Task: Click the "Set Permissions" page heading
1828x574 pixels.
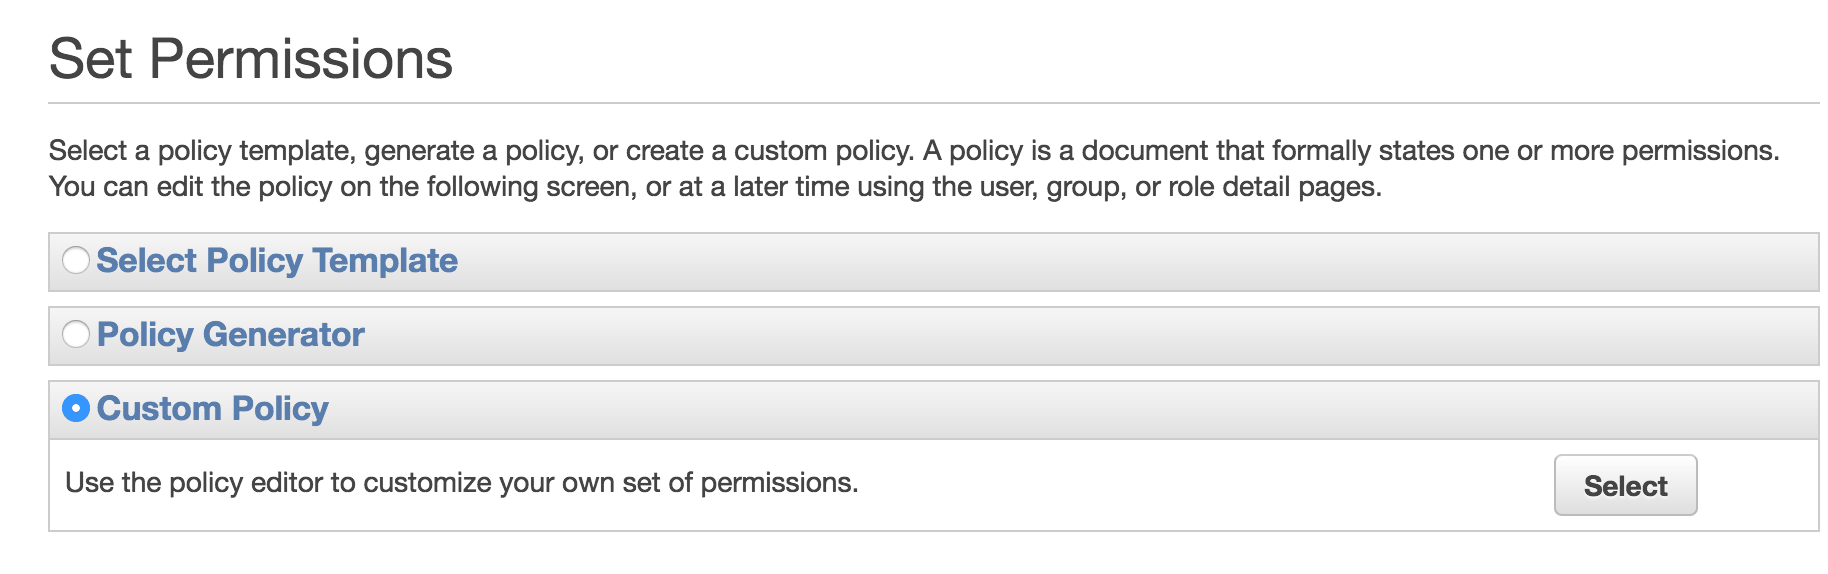Action: 251,59
